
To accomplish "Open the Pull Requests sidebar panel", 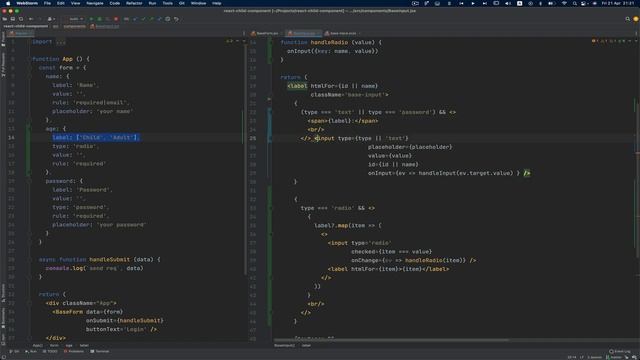I will point(3,65).
